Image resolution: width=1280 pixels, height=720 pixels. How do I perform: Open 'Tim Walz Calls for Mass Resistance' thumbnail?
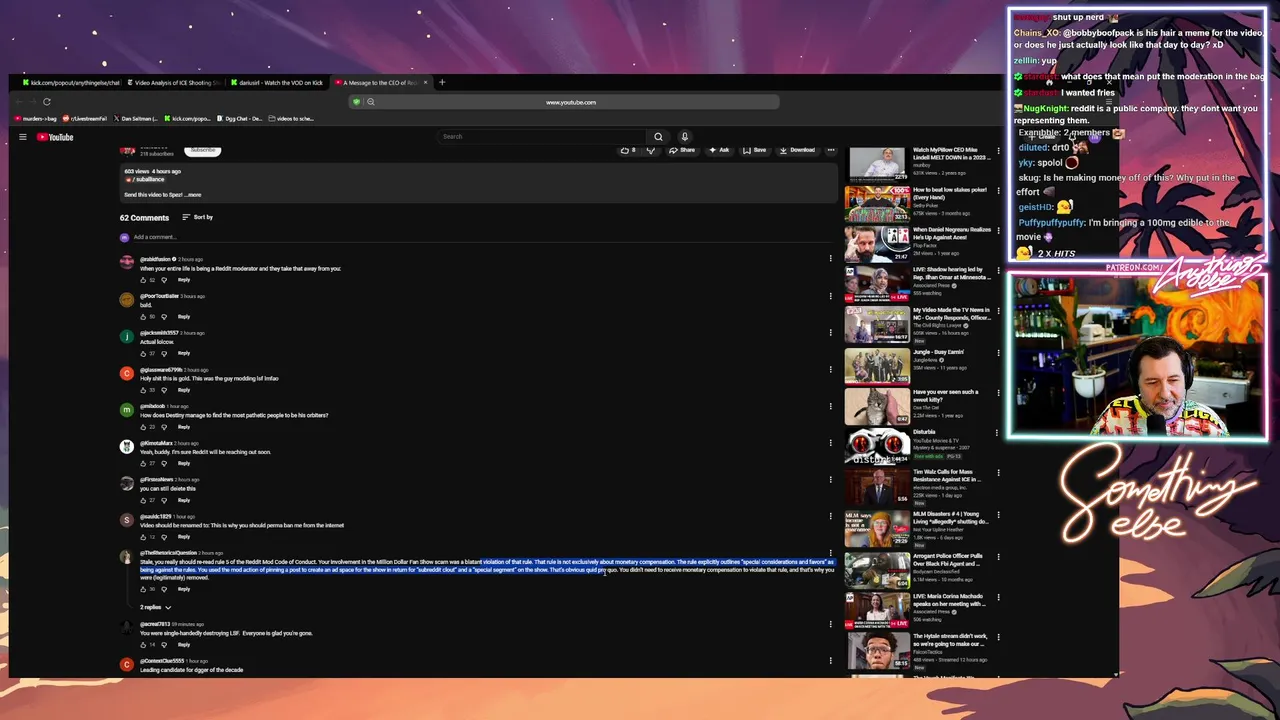point(877,486)
